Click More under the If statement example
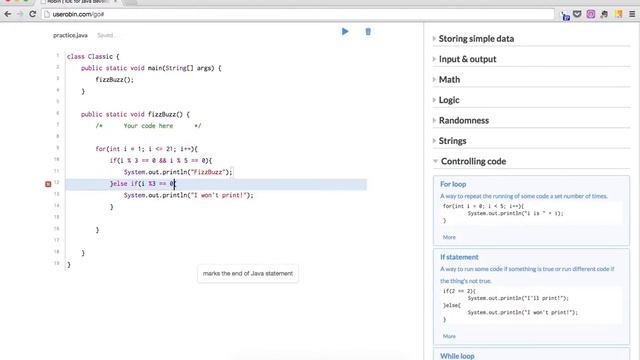 pyautogui.click(x=449, y=336)
